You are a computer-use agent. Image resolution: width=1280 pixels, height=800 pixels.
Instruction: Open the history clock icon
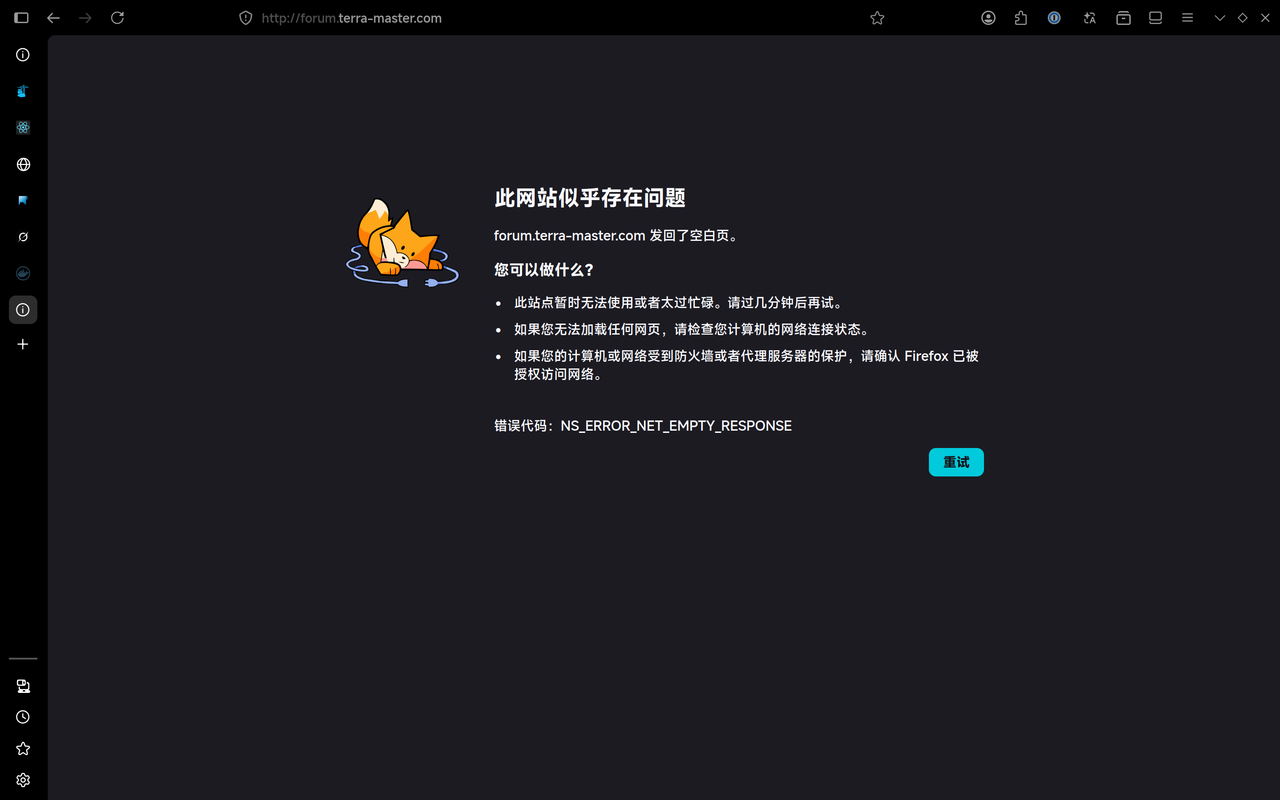[x=23, y=717]
